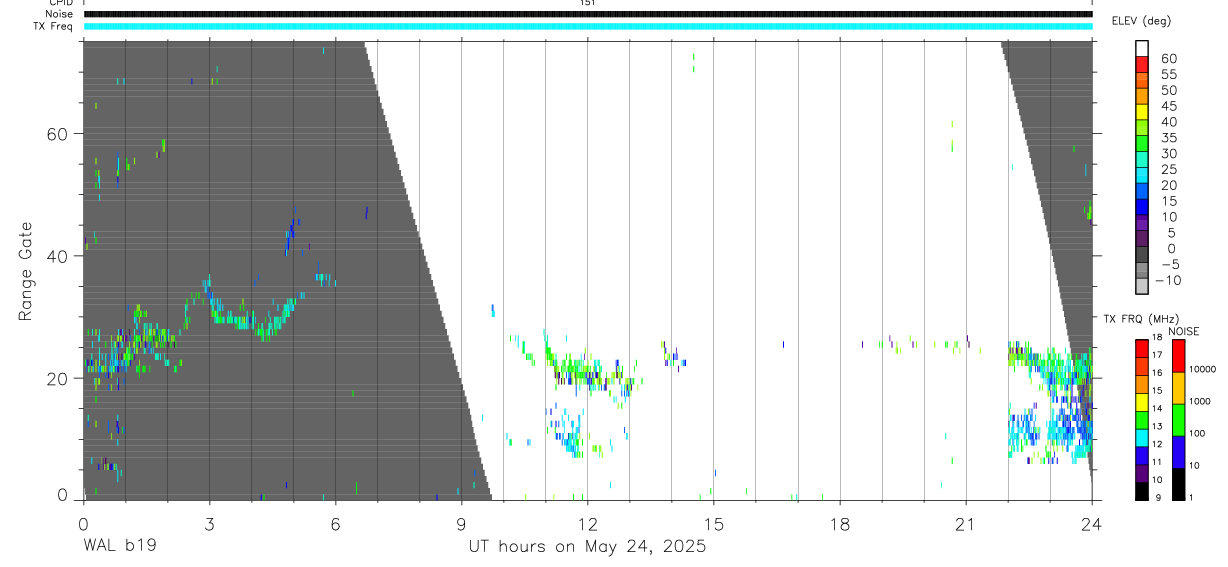Select the '35' label on ELEV colorbar

pos(1168,138)
